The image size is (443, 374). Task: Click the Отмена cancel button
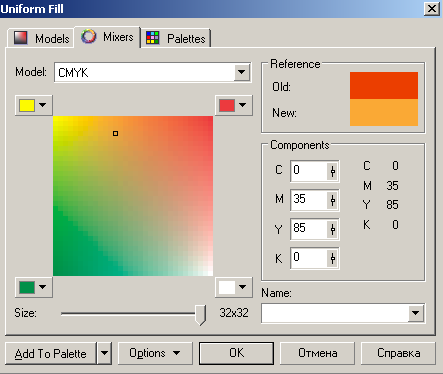[317, 353]
